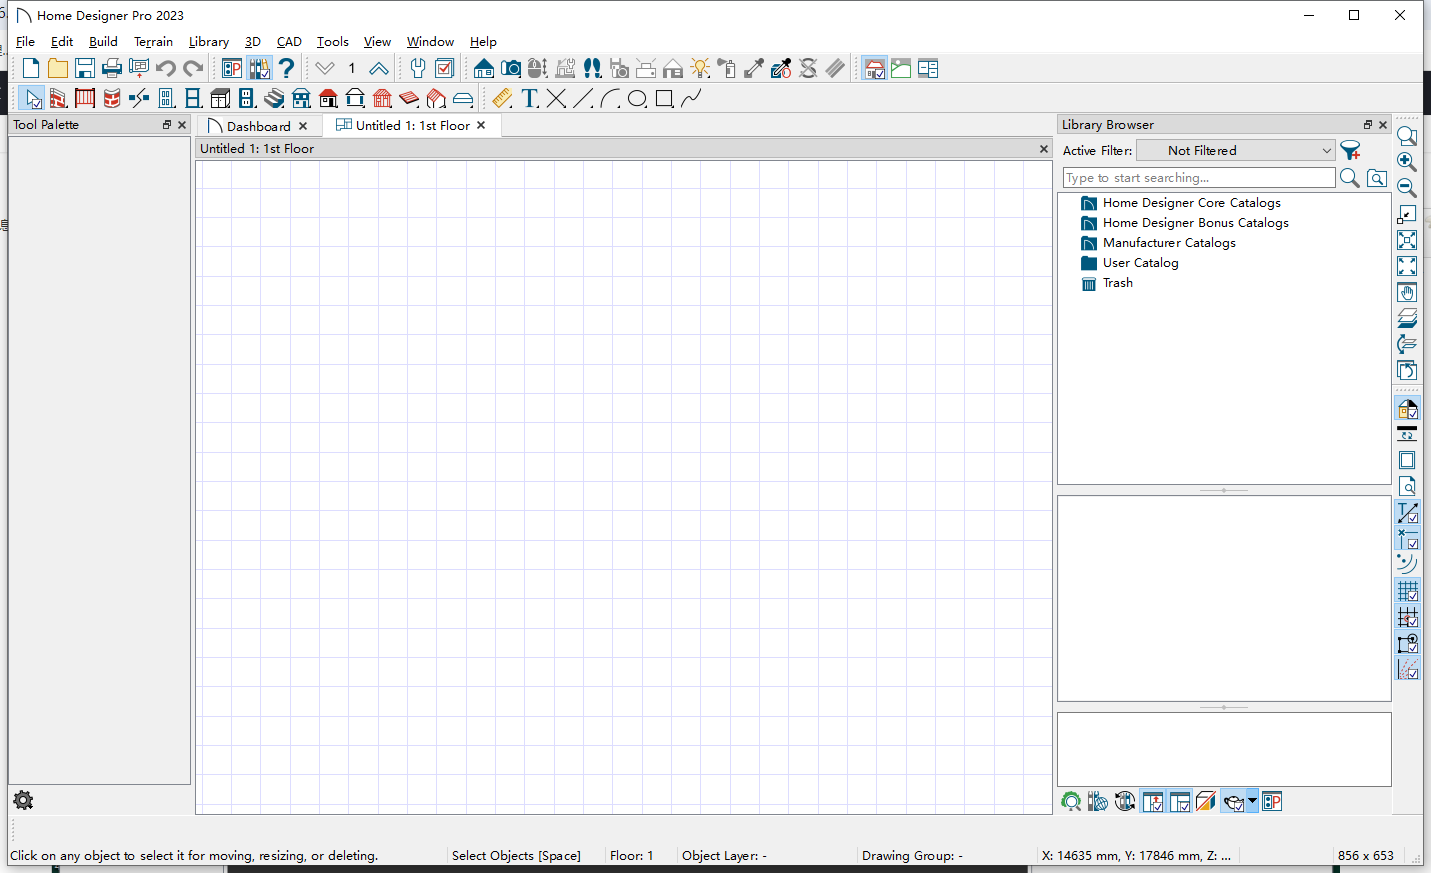Select the Text tool
The image size is (1431, 873).
coord(529,98)
